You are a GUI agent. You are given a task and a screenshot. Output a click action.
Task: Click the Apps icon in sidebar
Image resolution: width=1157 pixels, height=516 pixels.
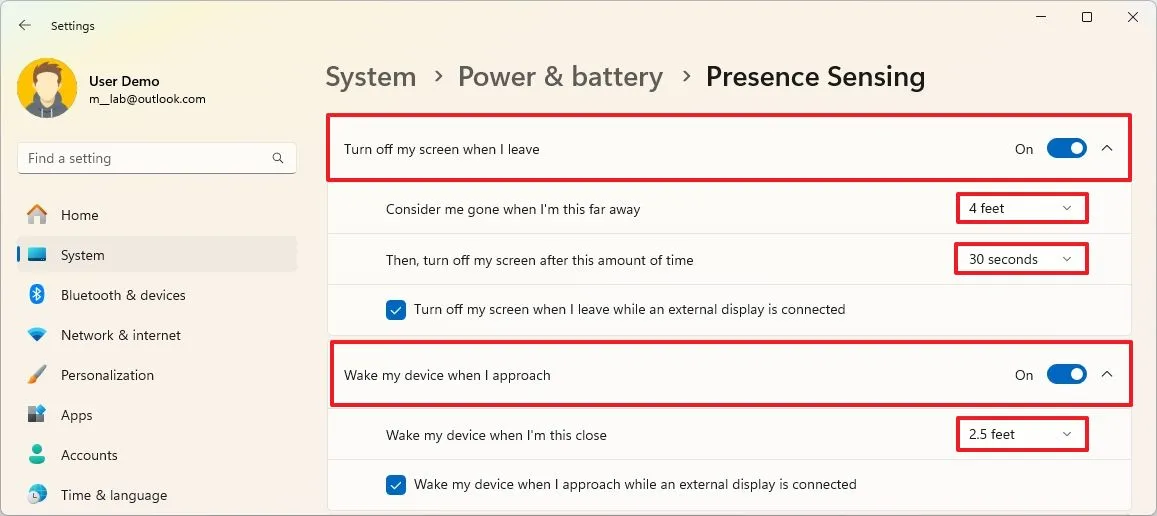(x=37, y=415)
